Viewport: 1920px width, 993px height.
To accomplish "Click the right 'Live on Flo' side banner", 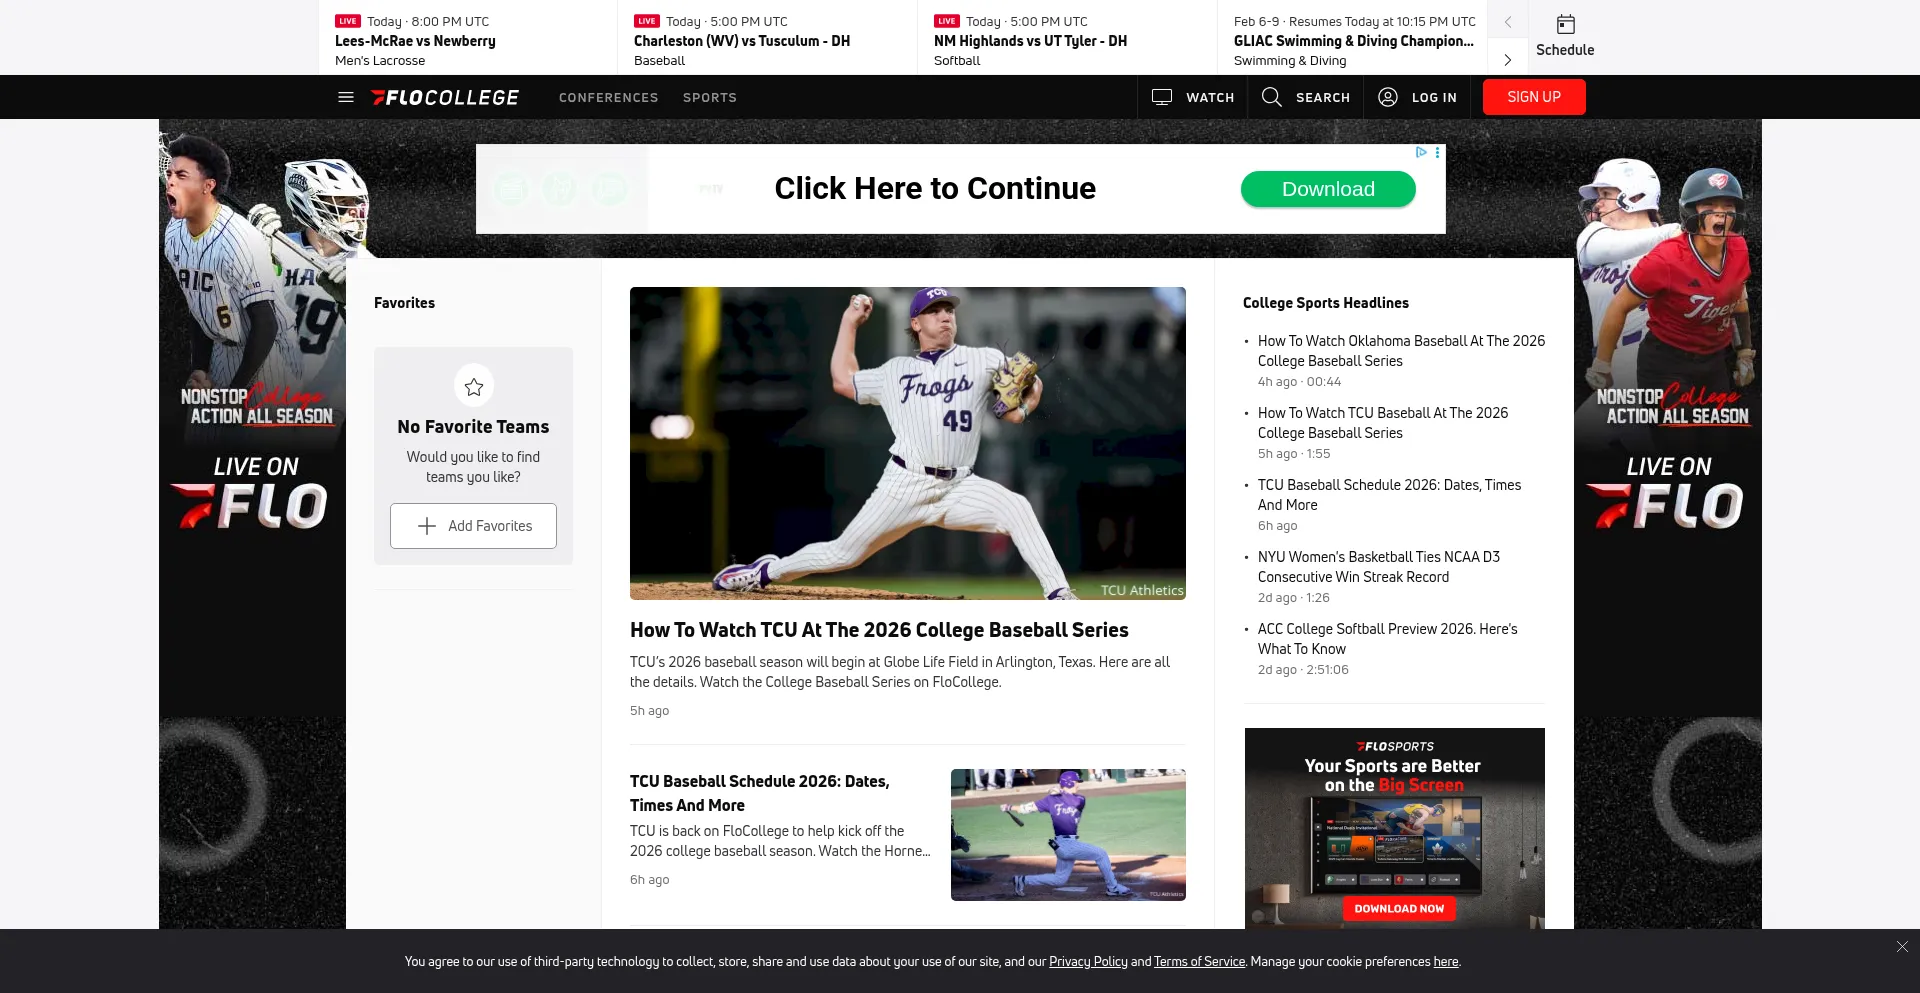I will [x=1668, y=524].
